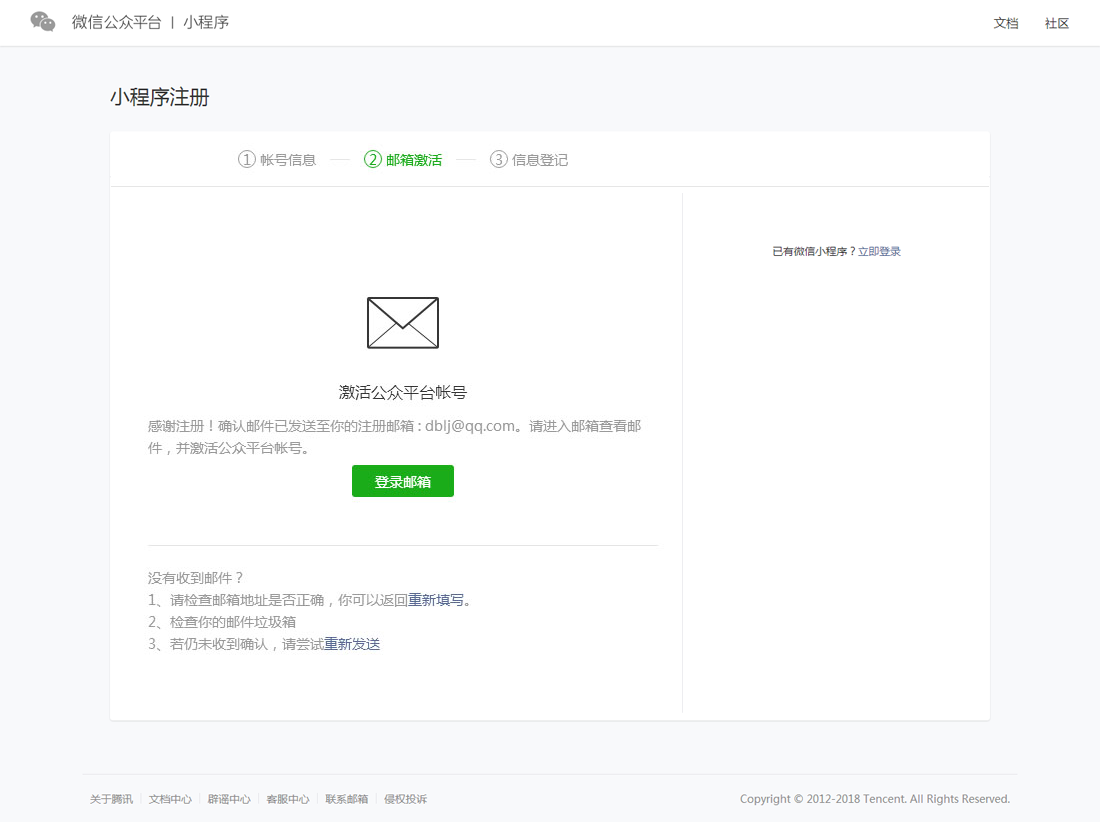Click the envelope mail icon
The height and width of the screenshot is (822, 1100).
point(403,323)
